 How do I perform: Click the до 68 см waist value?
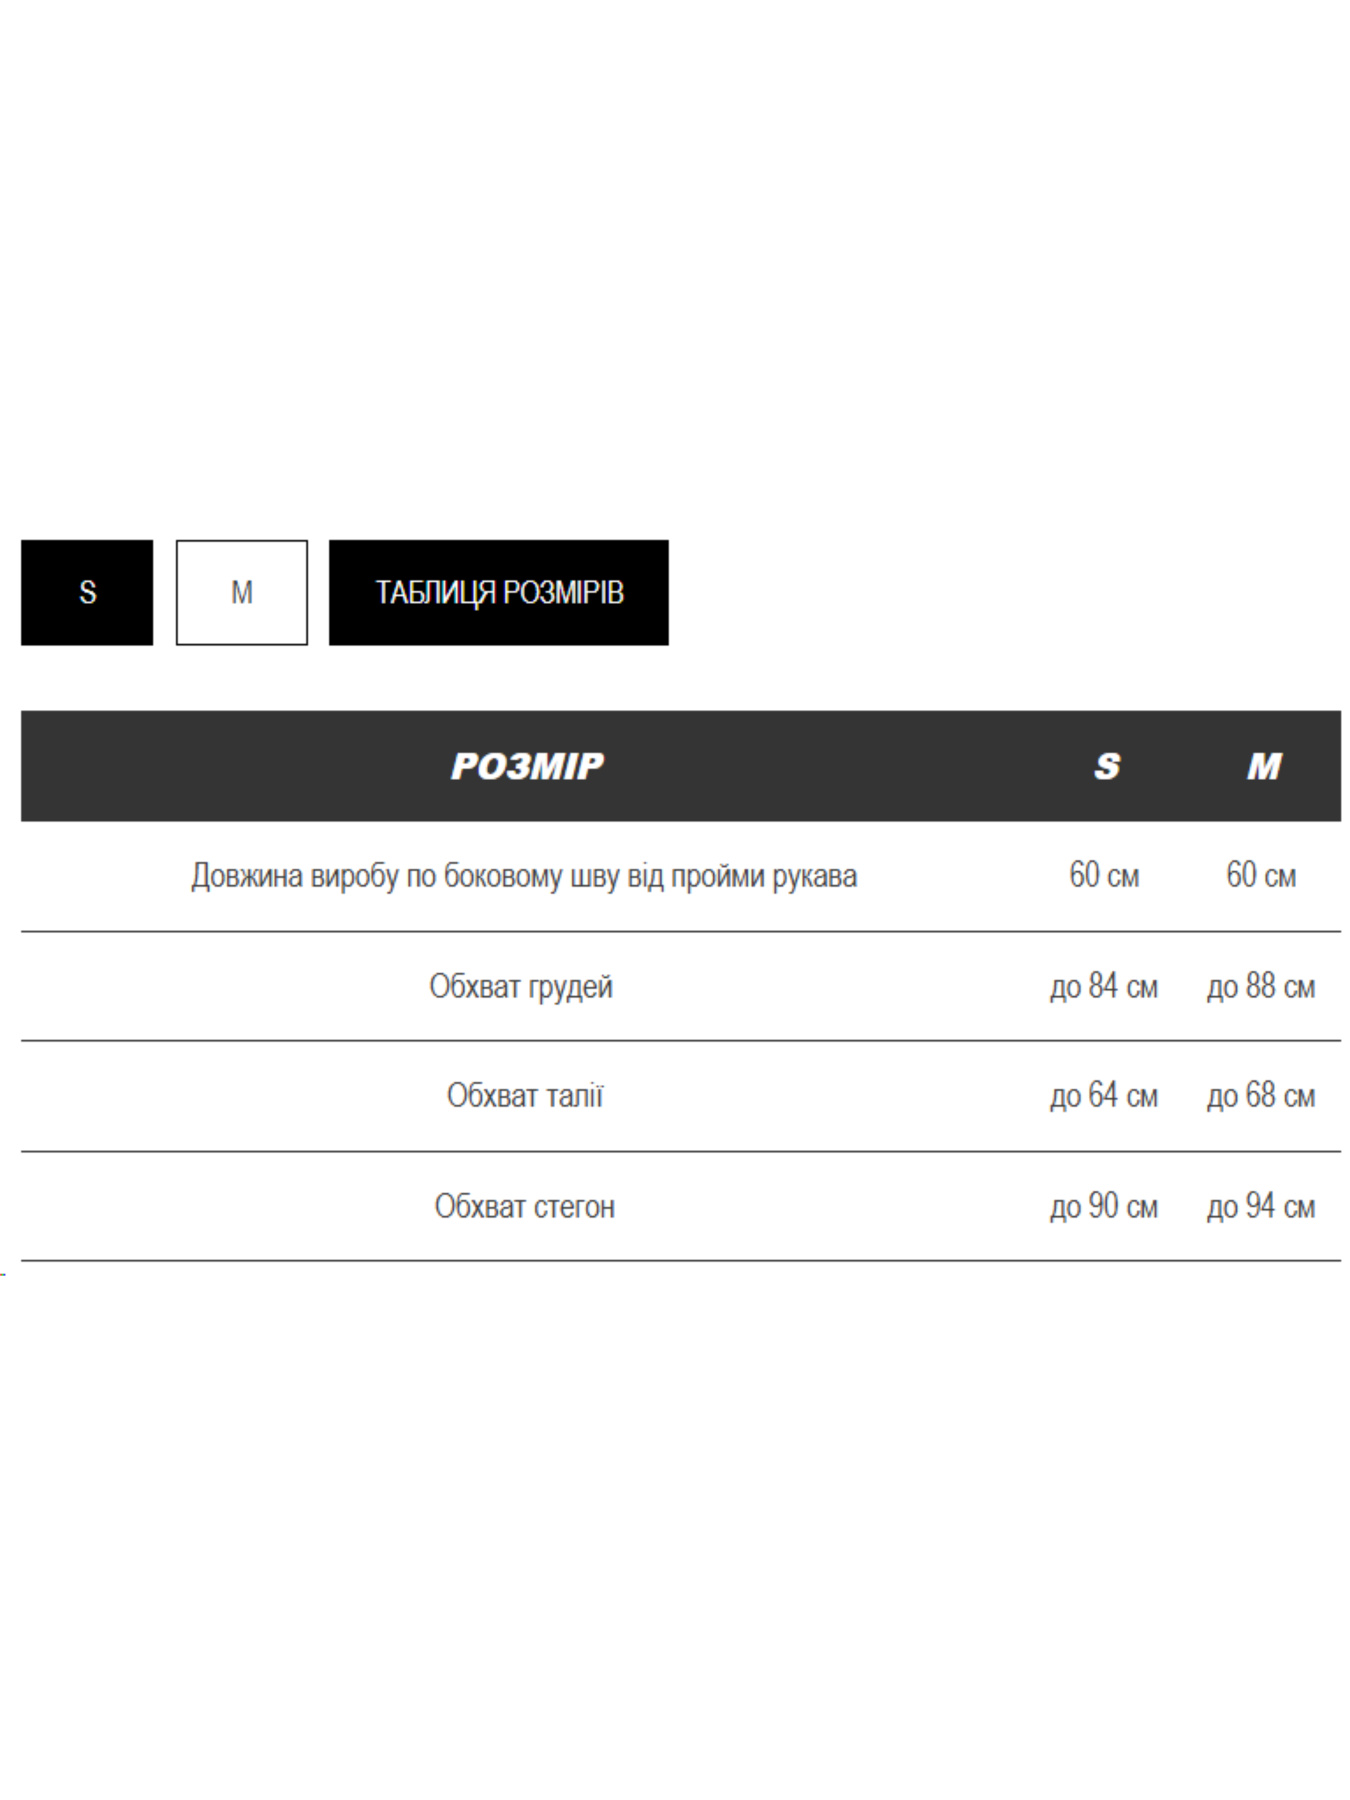(x=1261, y=1096)
